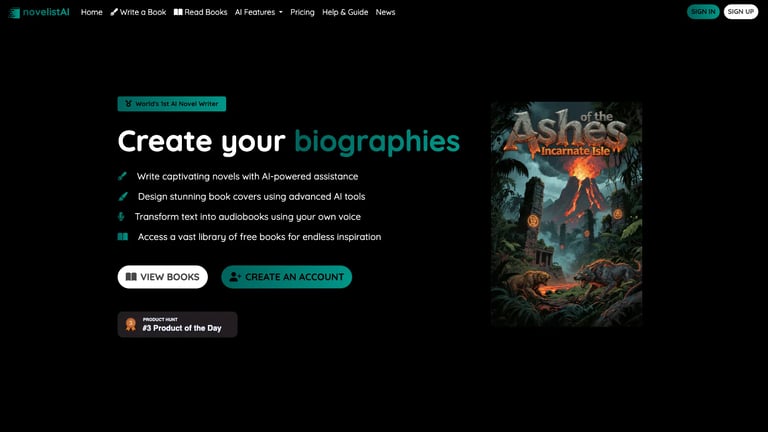
Task: Click the text 'Write captivating novels with AI-powered assistance'
Action: [x=247, y=176]
